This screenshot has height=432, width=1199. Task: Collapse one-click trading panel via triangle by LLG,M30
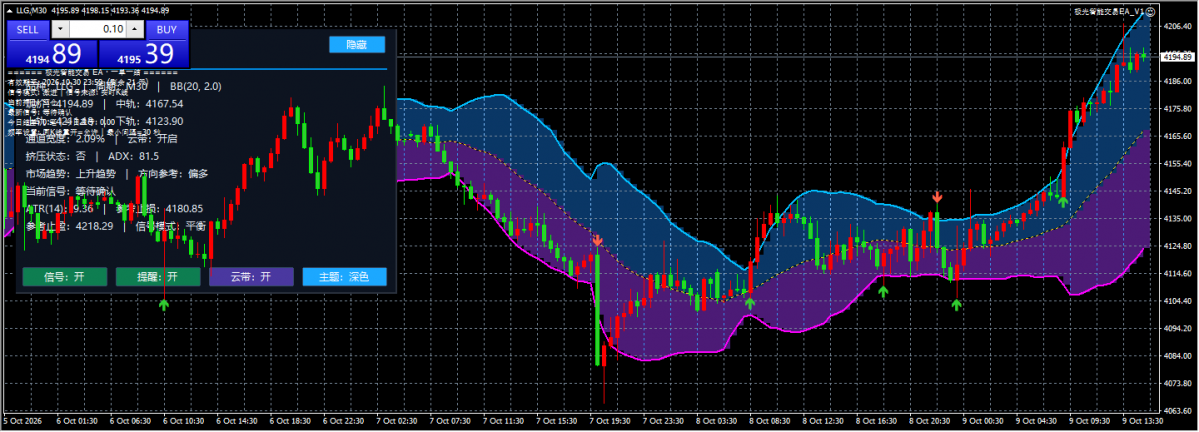coord(9,11)
